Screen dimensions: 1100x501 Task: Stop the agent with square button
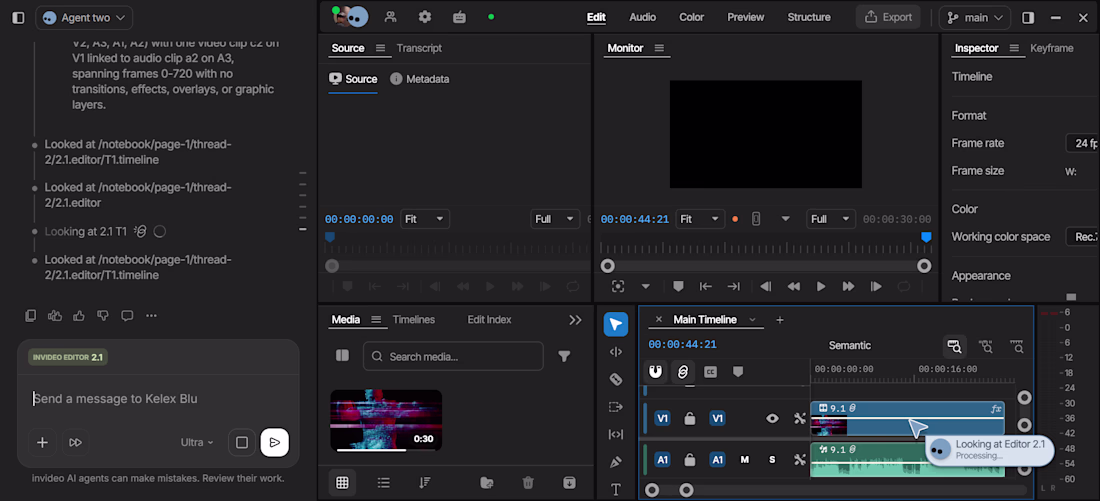tap(242, 442)
